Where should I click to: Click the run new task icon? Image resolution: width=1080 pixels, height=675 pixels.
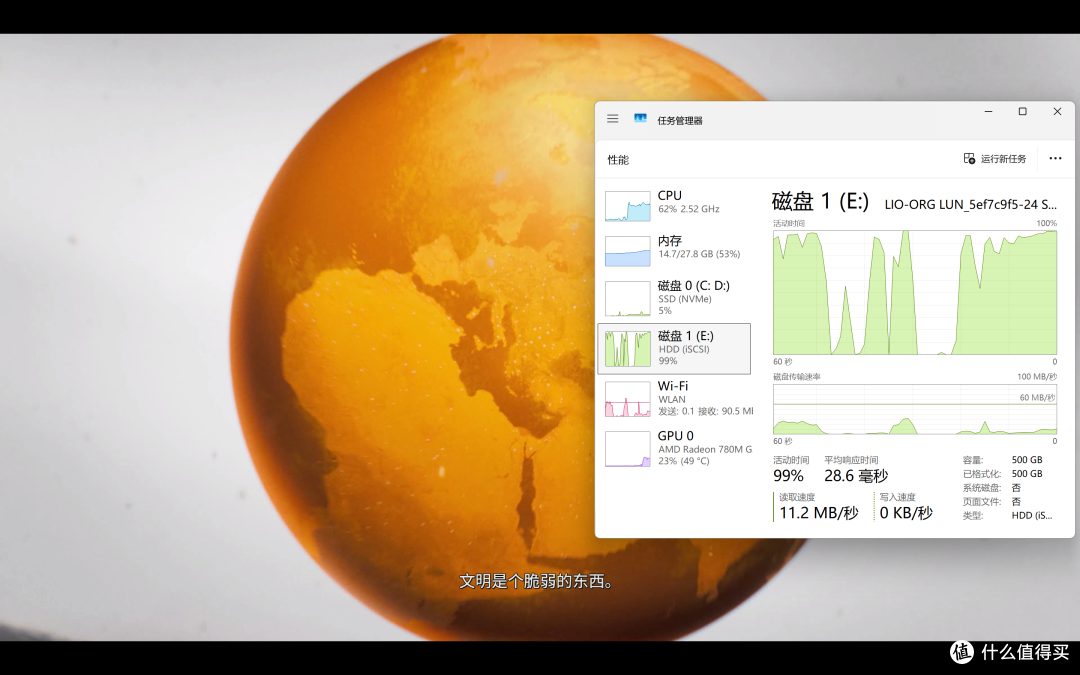[x=969, y=158]
